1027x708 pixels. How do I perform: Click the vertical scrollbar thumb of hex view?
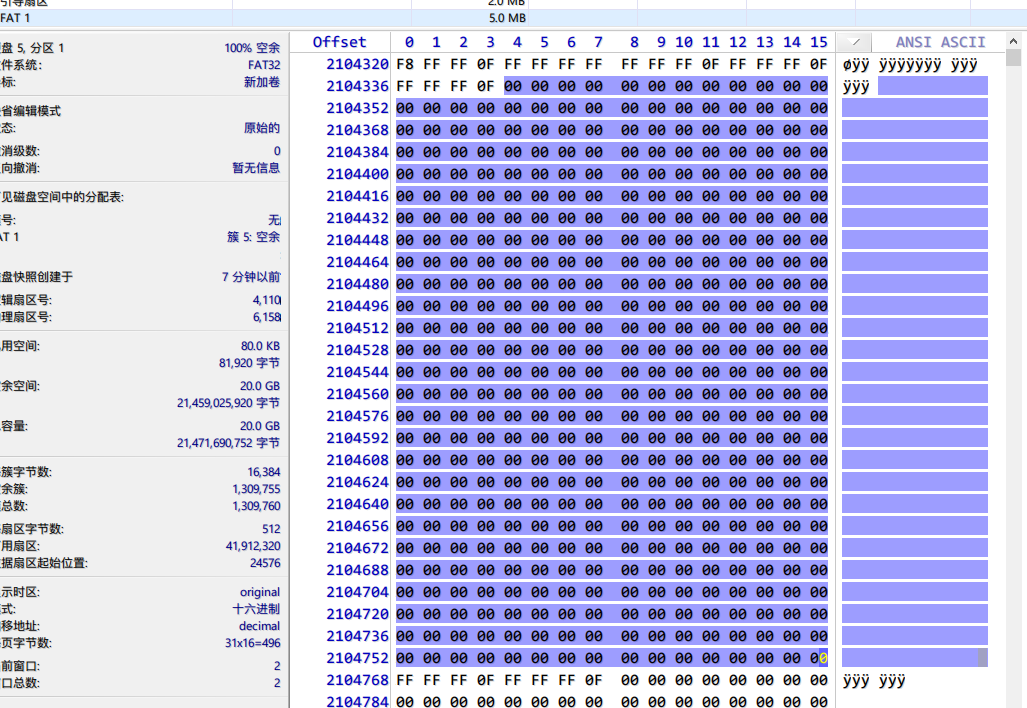point(1013,58)
